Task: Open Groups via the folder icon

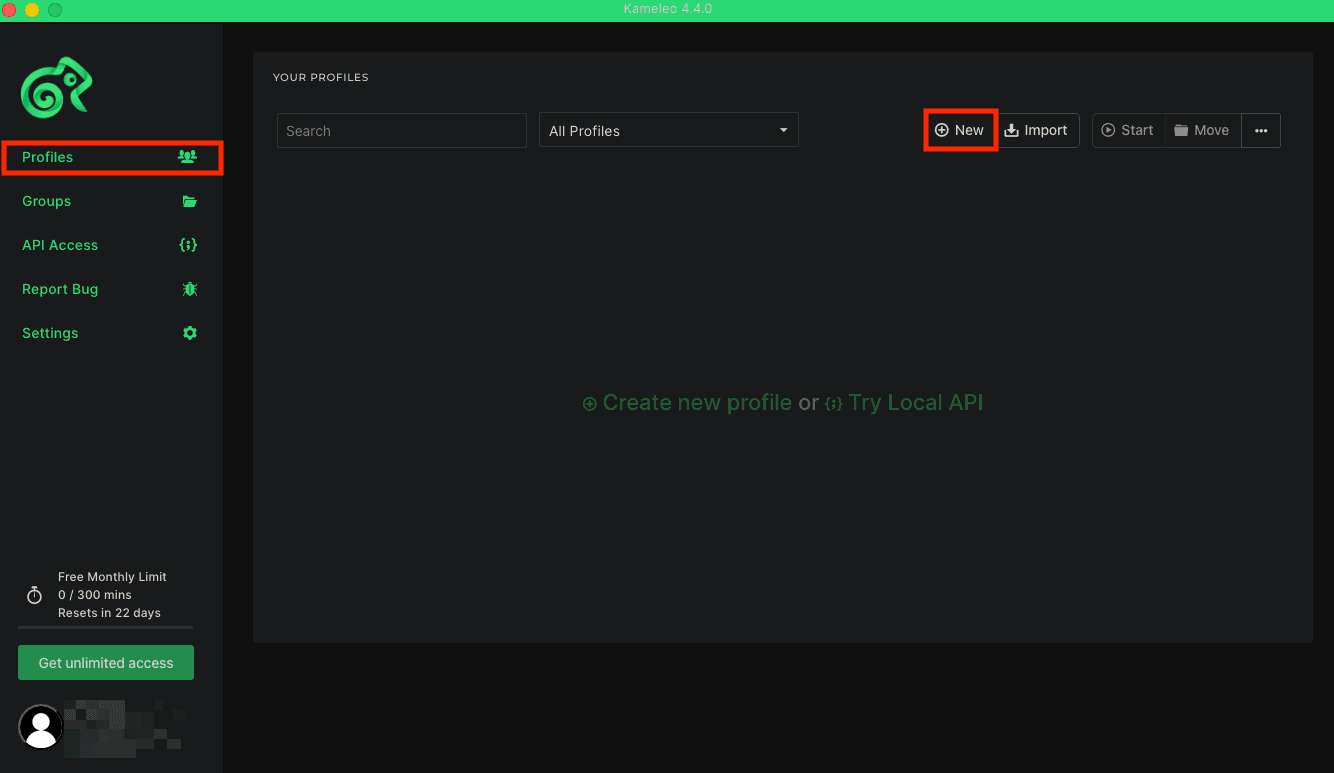Action: (189, 201)
